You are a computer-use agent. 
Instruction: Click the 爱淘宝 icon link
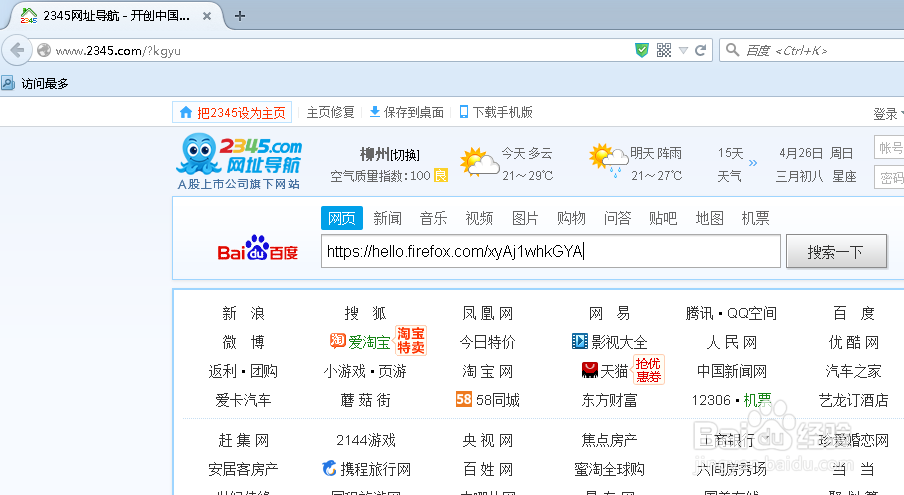(360, 342)
